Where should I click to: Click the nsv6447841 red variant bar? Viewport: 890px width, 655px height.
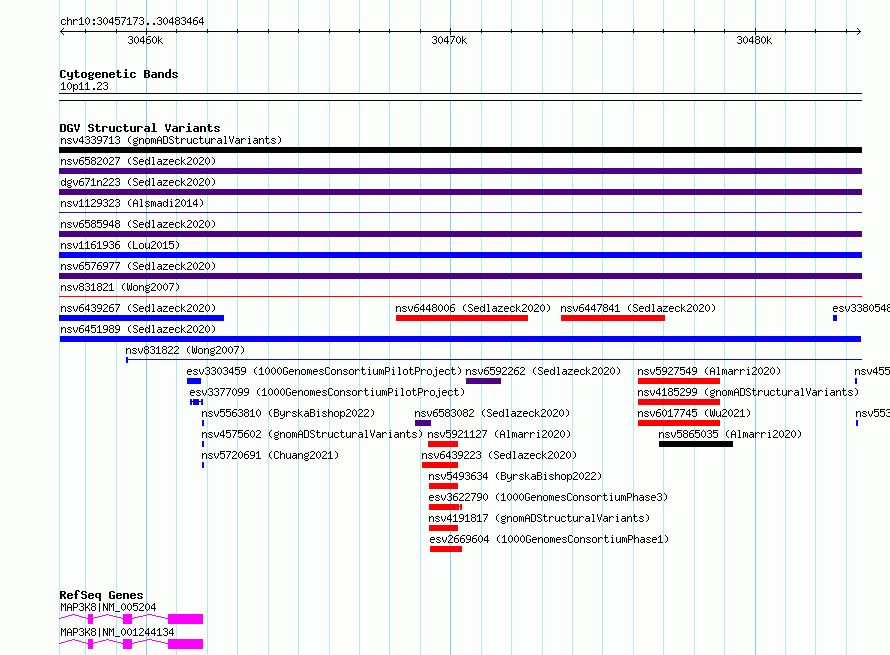[613, 318]
